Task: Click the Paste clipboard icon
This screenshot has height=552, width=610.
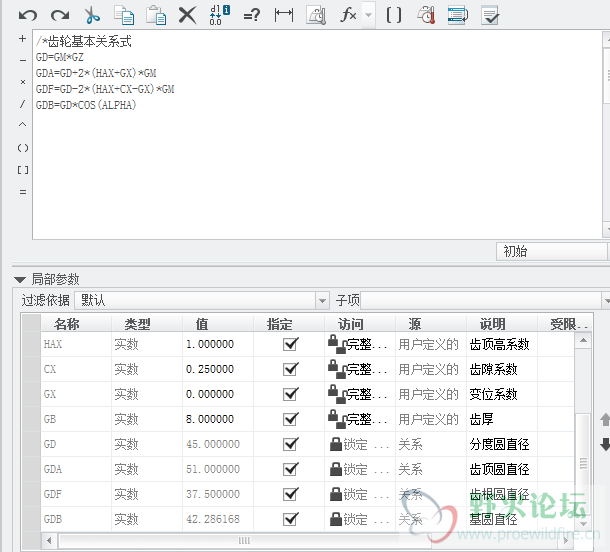Action: pos(156,15)
